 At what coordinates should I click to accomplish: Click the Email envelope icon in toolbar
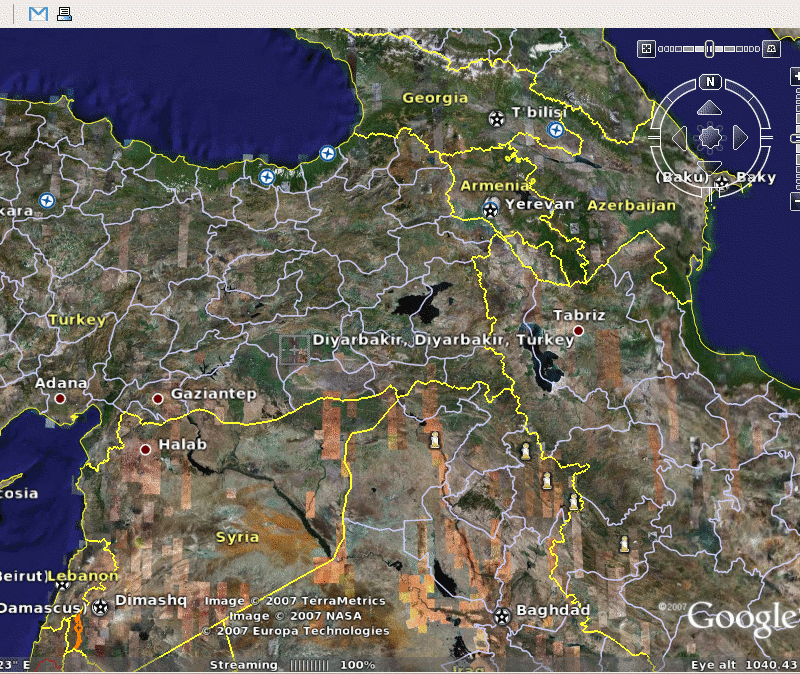pyautogui.click(x=38, y=14)
